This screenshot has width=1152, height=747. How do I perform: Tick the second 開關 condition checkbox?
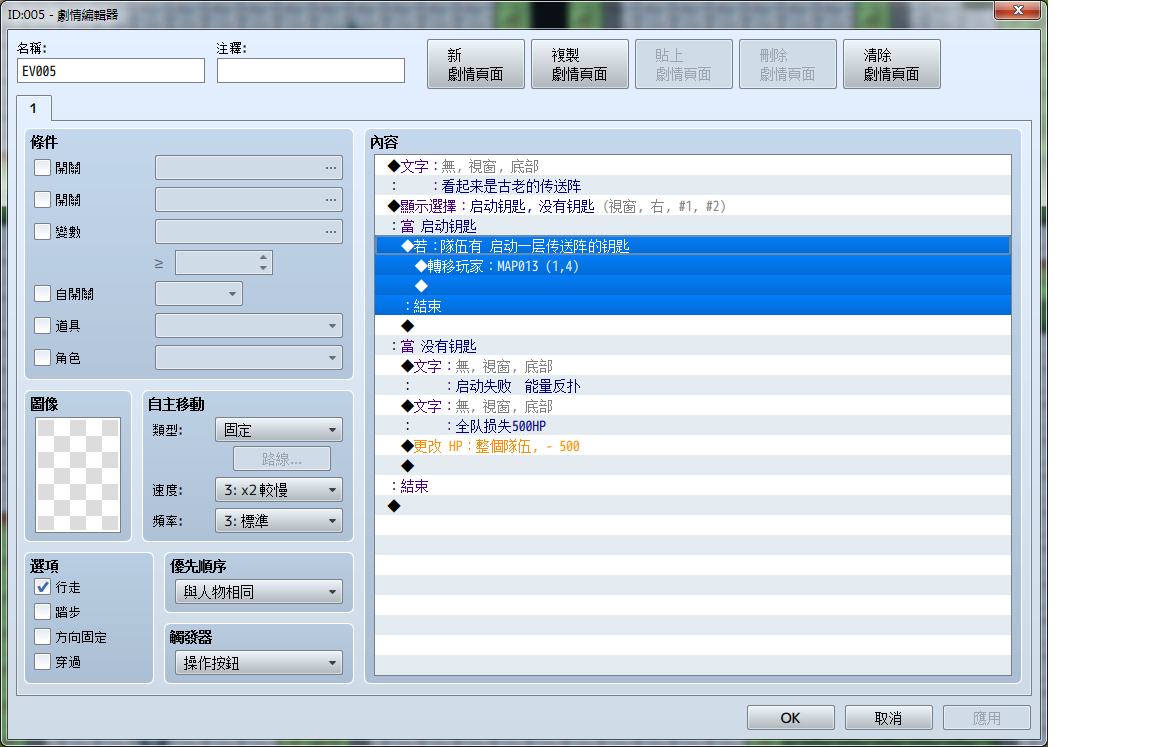click(43, 200)
